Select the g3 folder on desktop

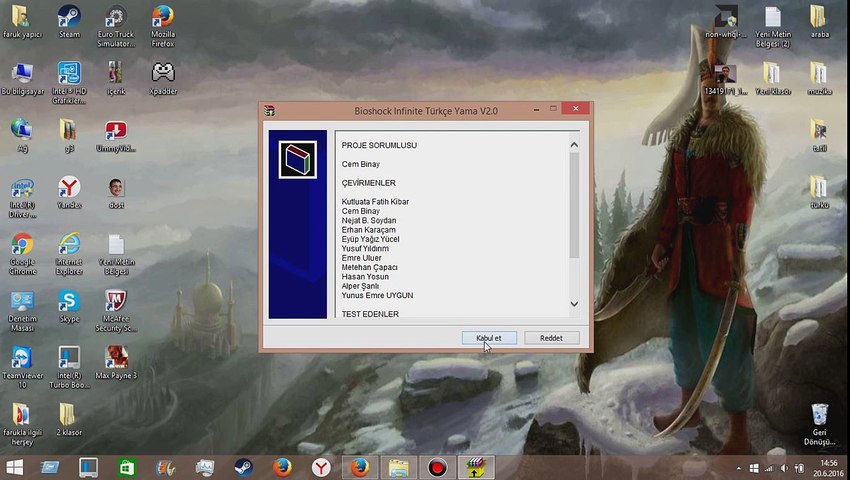tap(69, 136)
